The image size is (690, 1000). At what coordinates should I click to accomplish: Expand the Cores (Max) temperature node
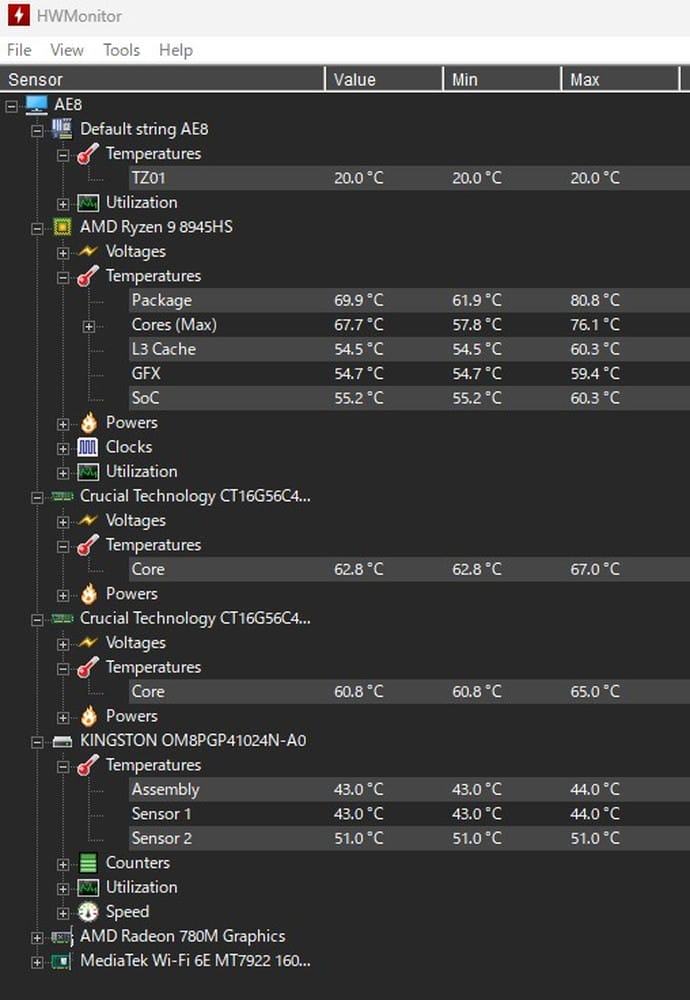click(89, 326)
